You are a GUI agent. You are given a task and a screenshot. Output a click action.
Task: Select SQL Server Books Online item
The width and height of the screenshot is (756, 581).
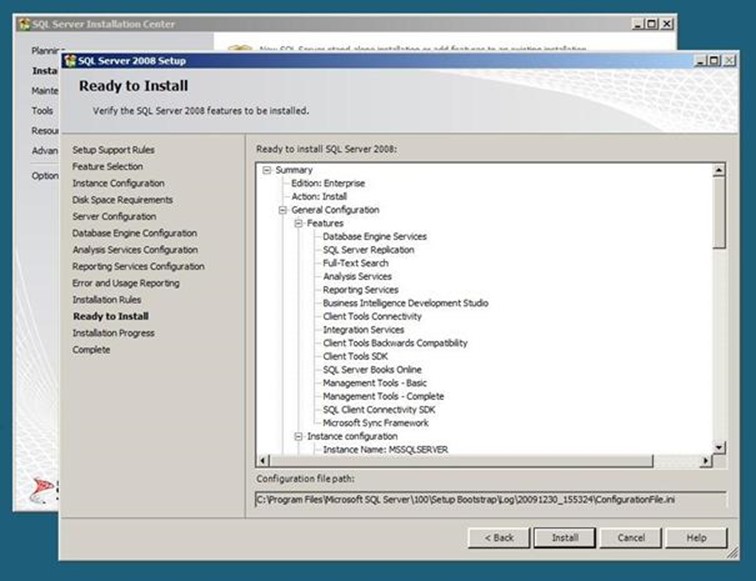(x=372, y=370)
